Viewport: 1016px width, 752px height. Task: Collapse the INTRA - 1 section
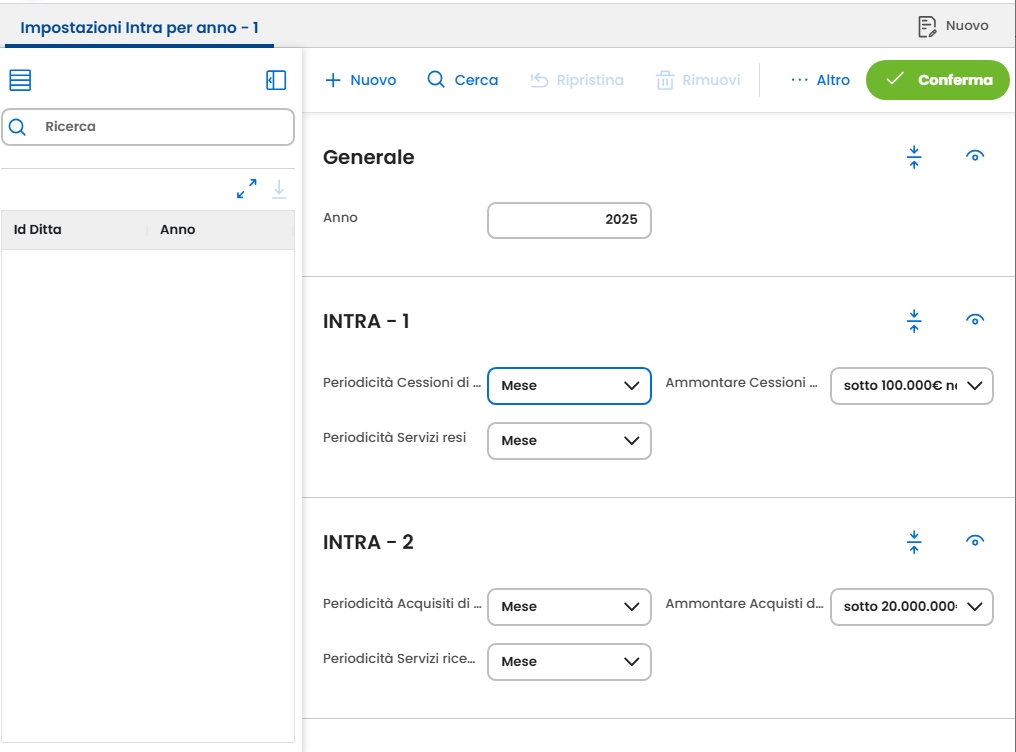(x=914, y=321)
